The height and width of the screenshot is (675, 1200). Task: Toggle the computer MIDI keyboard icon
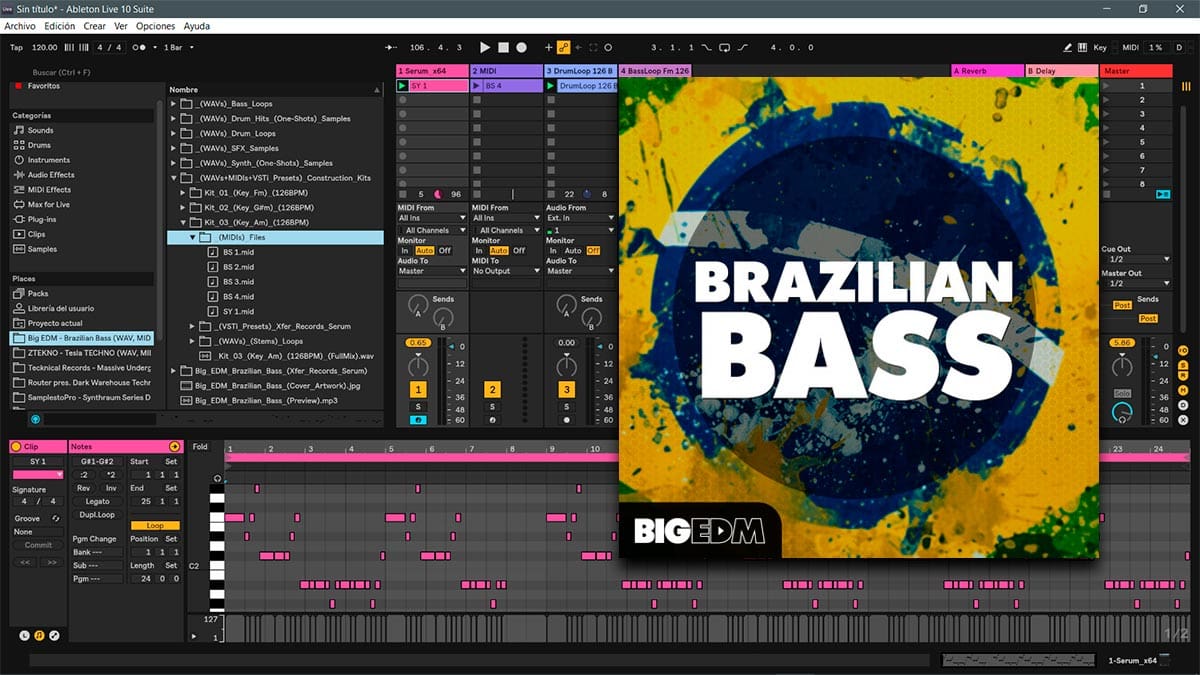pyautogui.click(x=1082, y=47)
